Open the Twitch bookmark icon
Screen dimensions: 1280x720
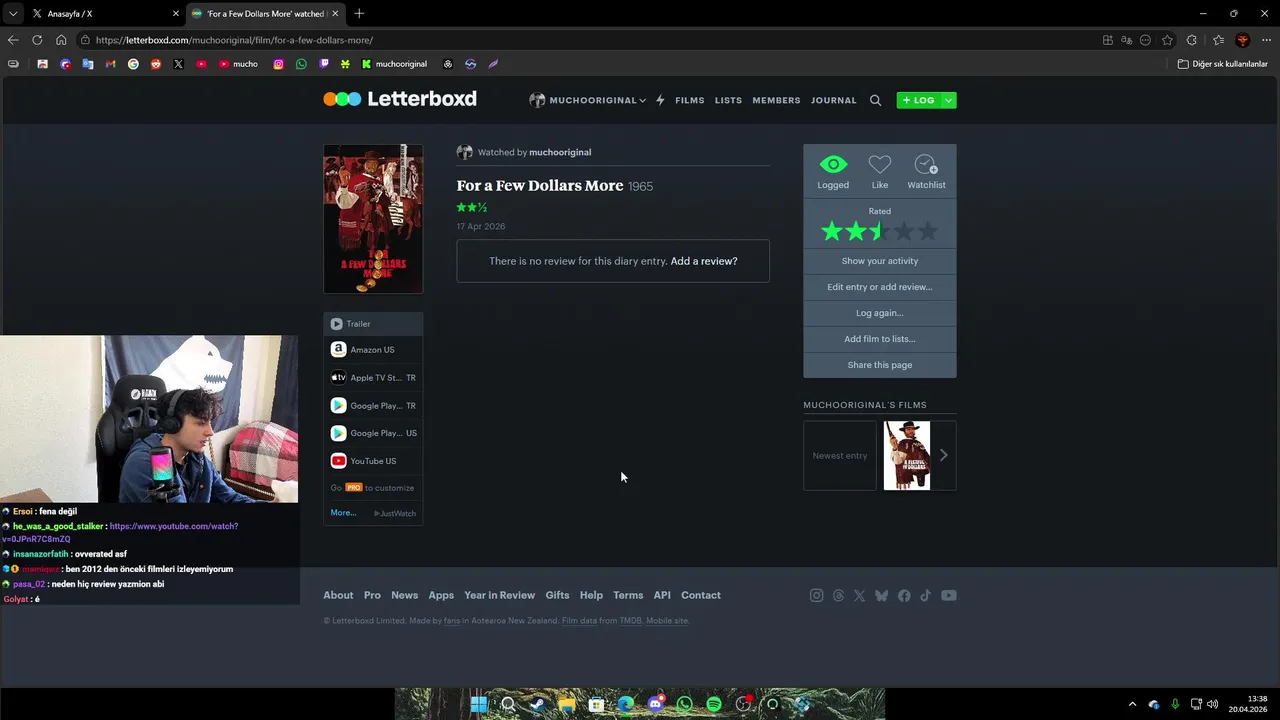[x=324, y=64]
